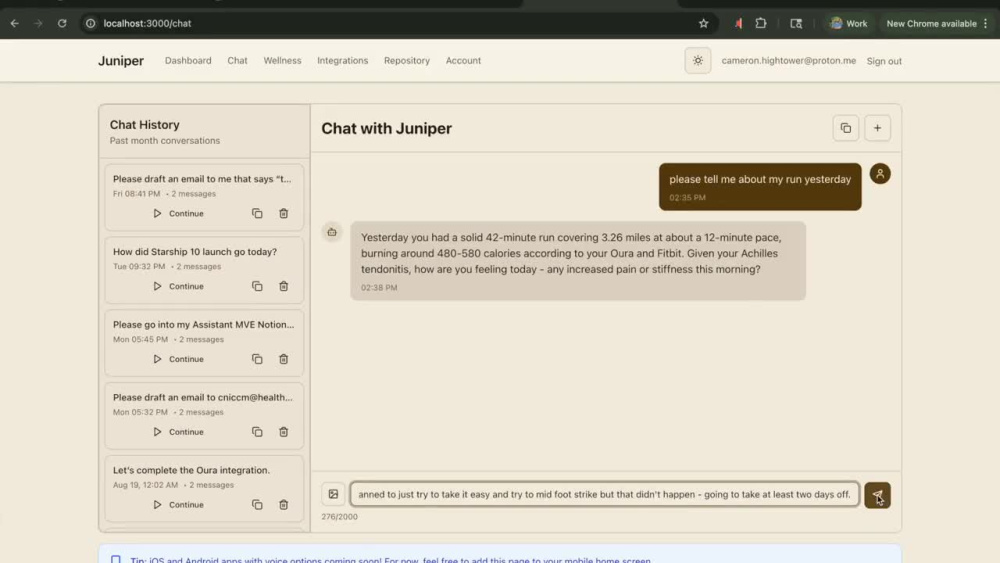Open the Work Chrome profile
The image size is (1000, 563).
[x=849, y=23]
